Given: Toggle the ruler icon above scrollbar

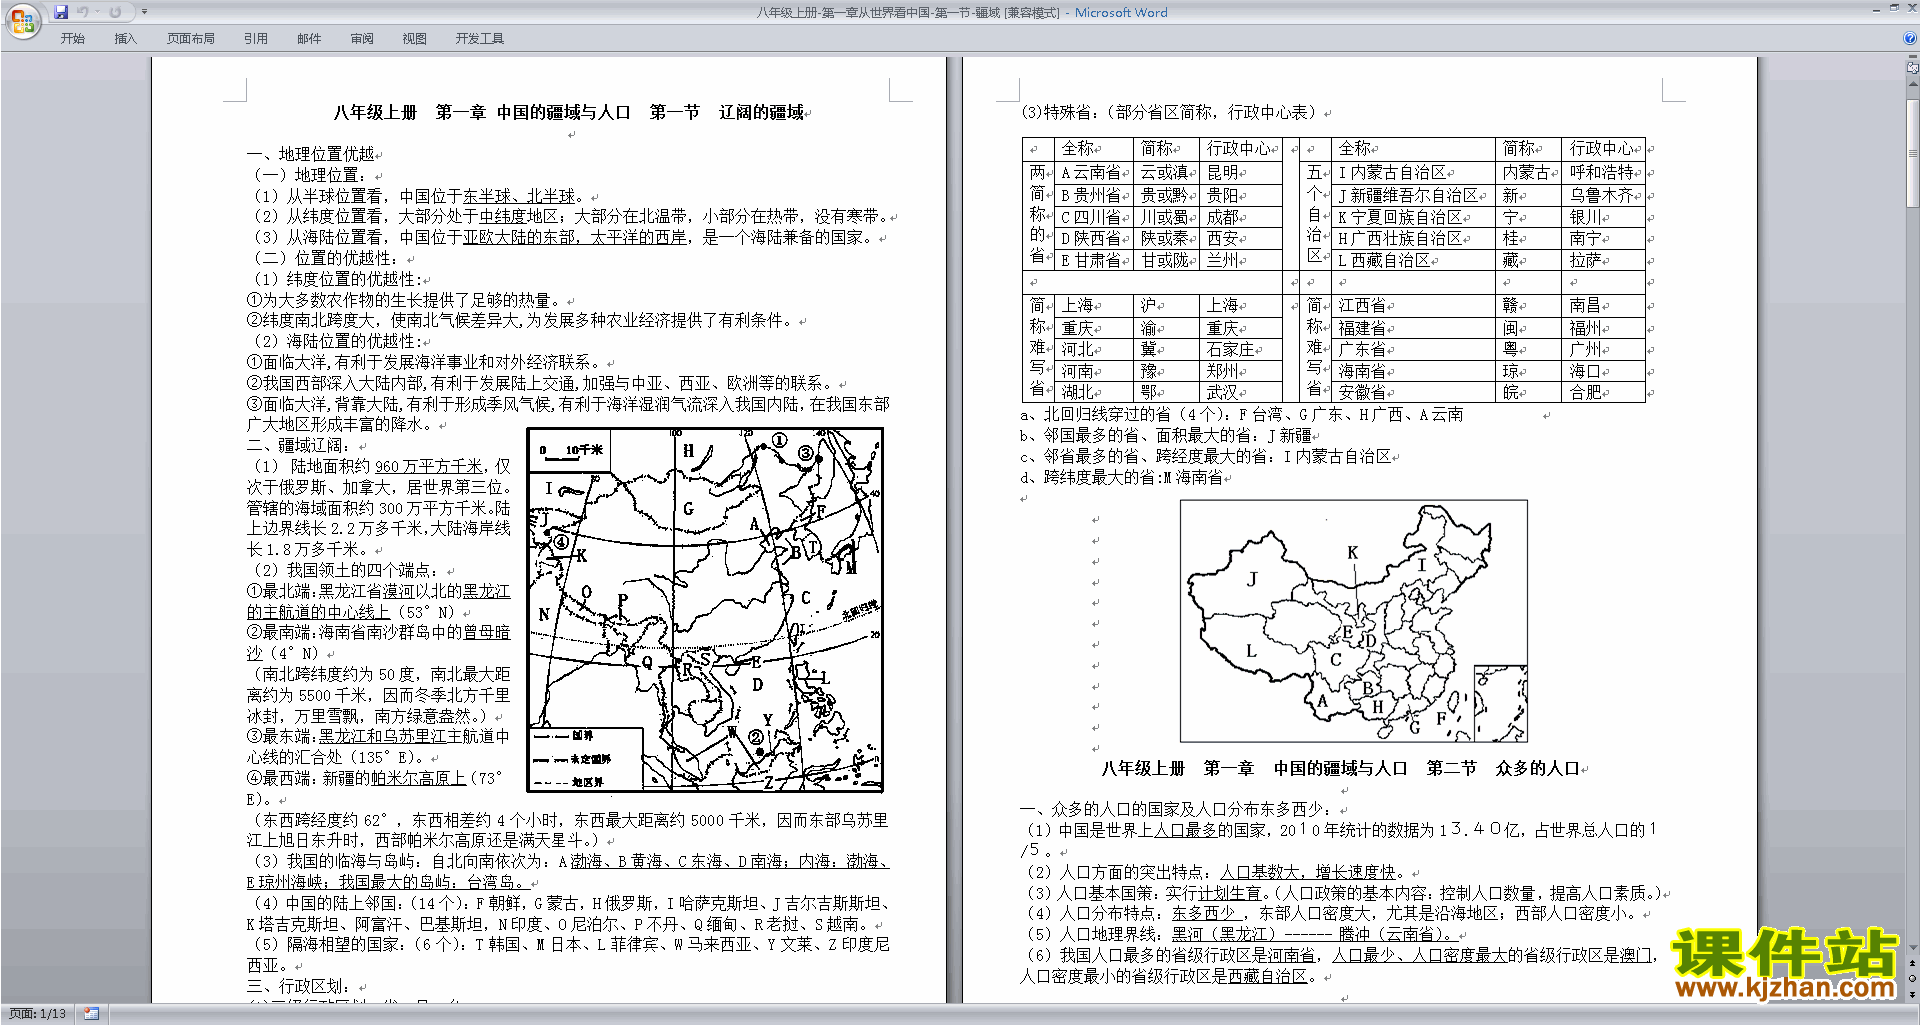Looking at the screenshot, I should click(x=1913, y=68).
